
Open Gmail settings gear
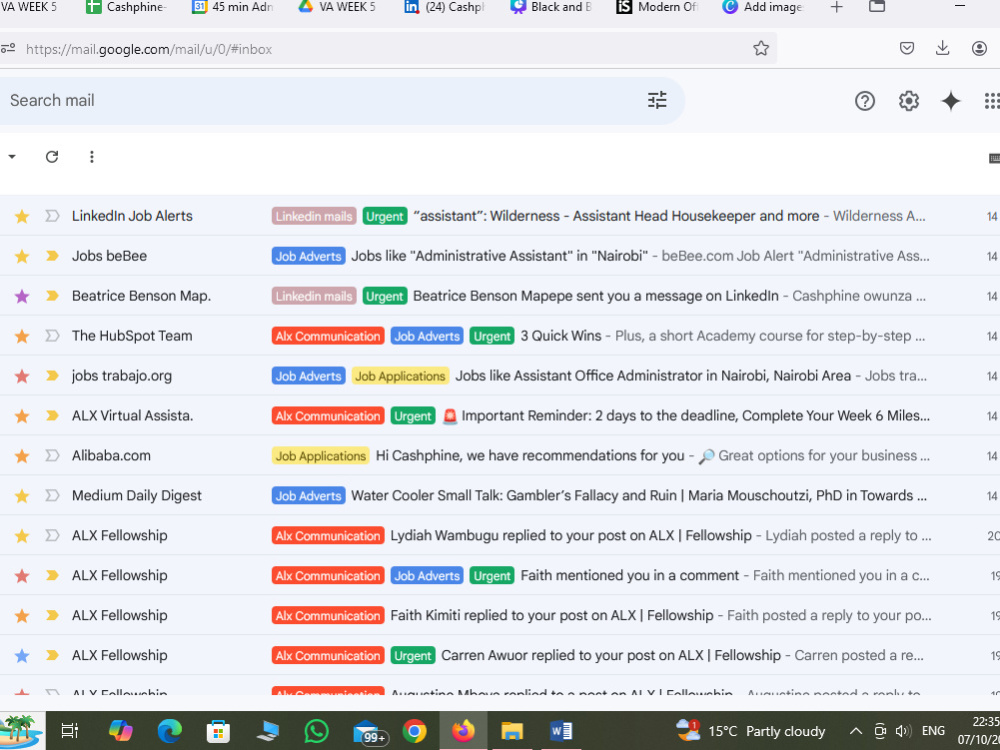coord(909,101)
